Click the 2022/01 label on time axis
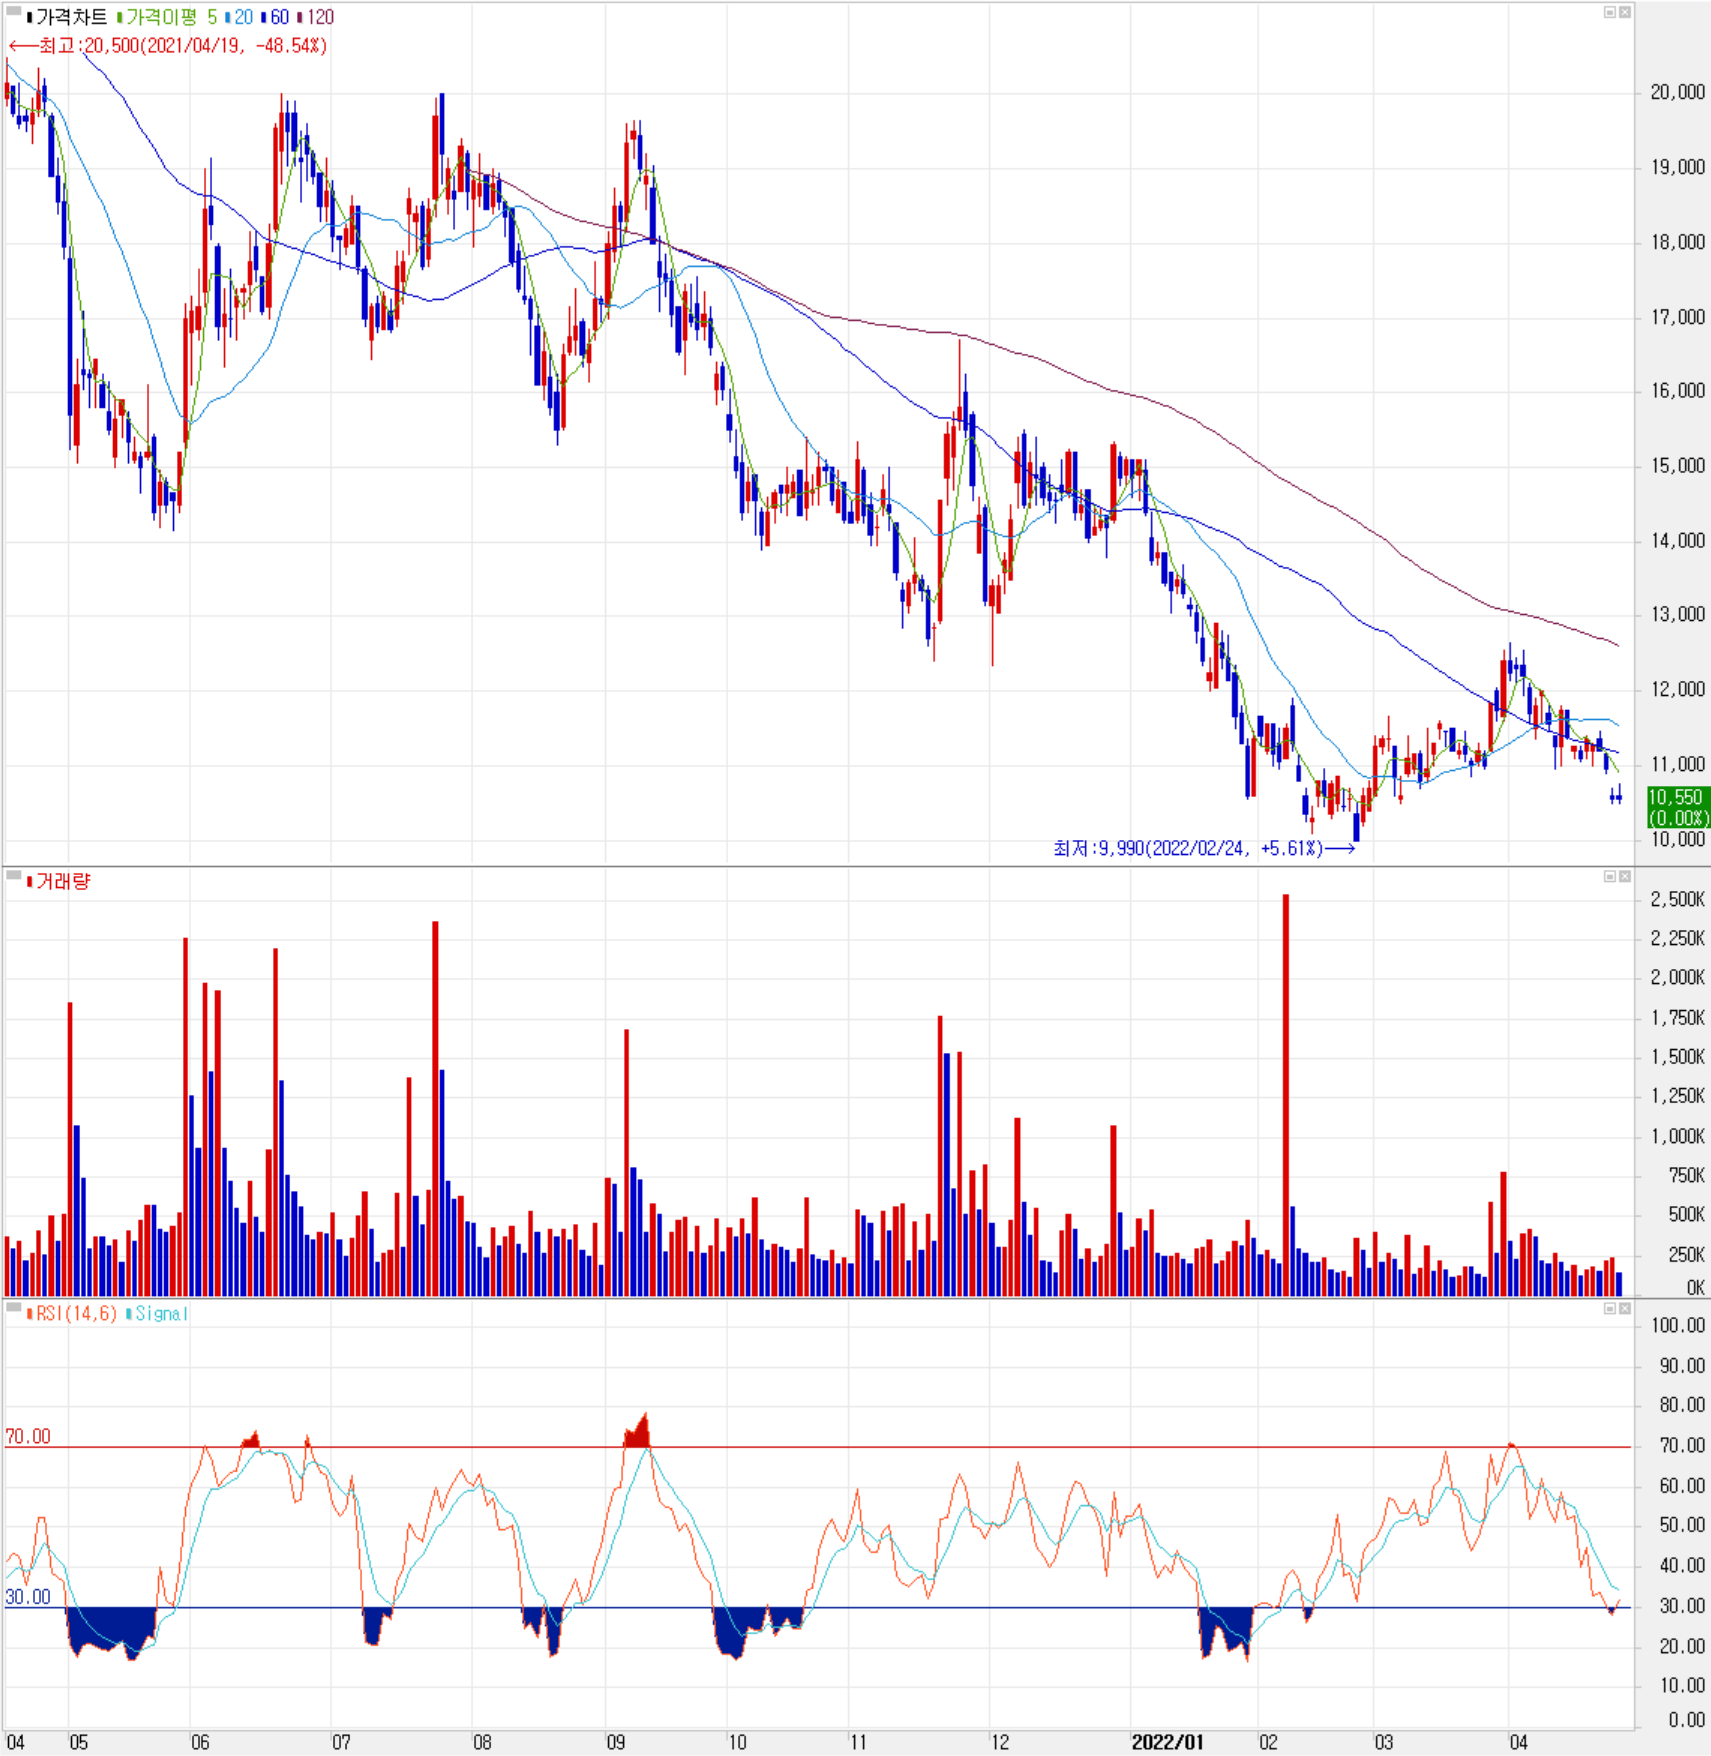Viewport: 1711px width, 1756px height. (1167, 1742)
